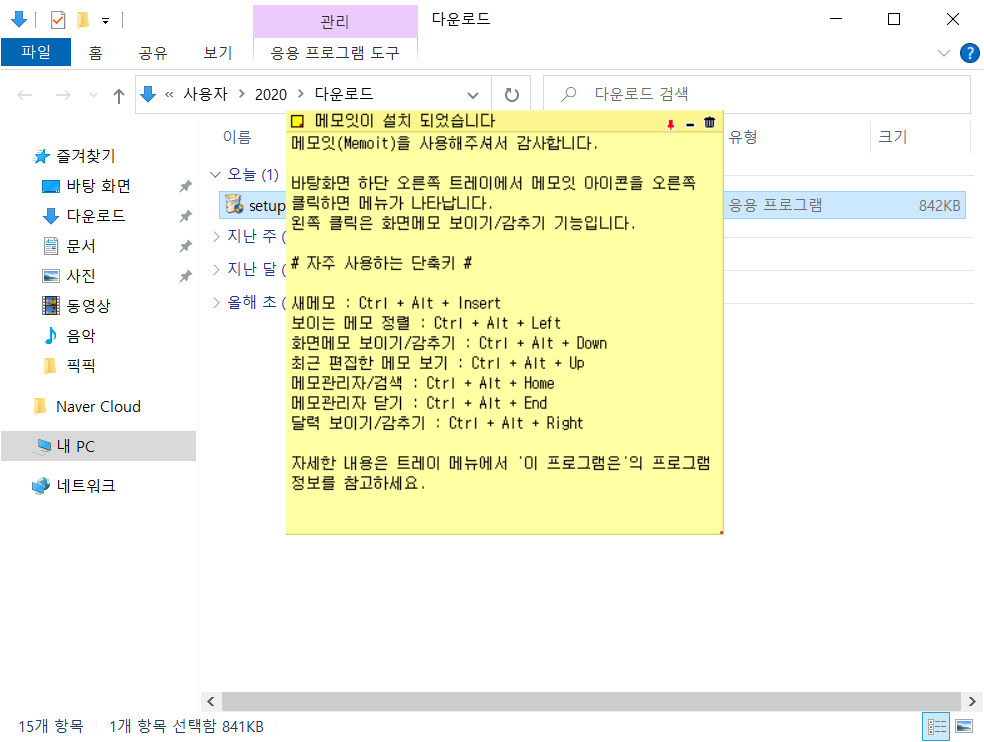Select the 관리 contextual tab
Viewport: 984px width, 742px height.
pyautogui.click(x=335, y=21)
